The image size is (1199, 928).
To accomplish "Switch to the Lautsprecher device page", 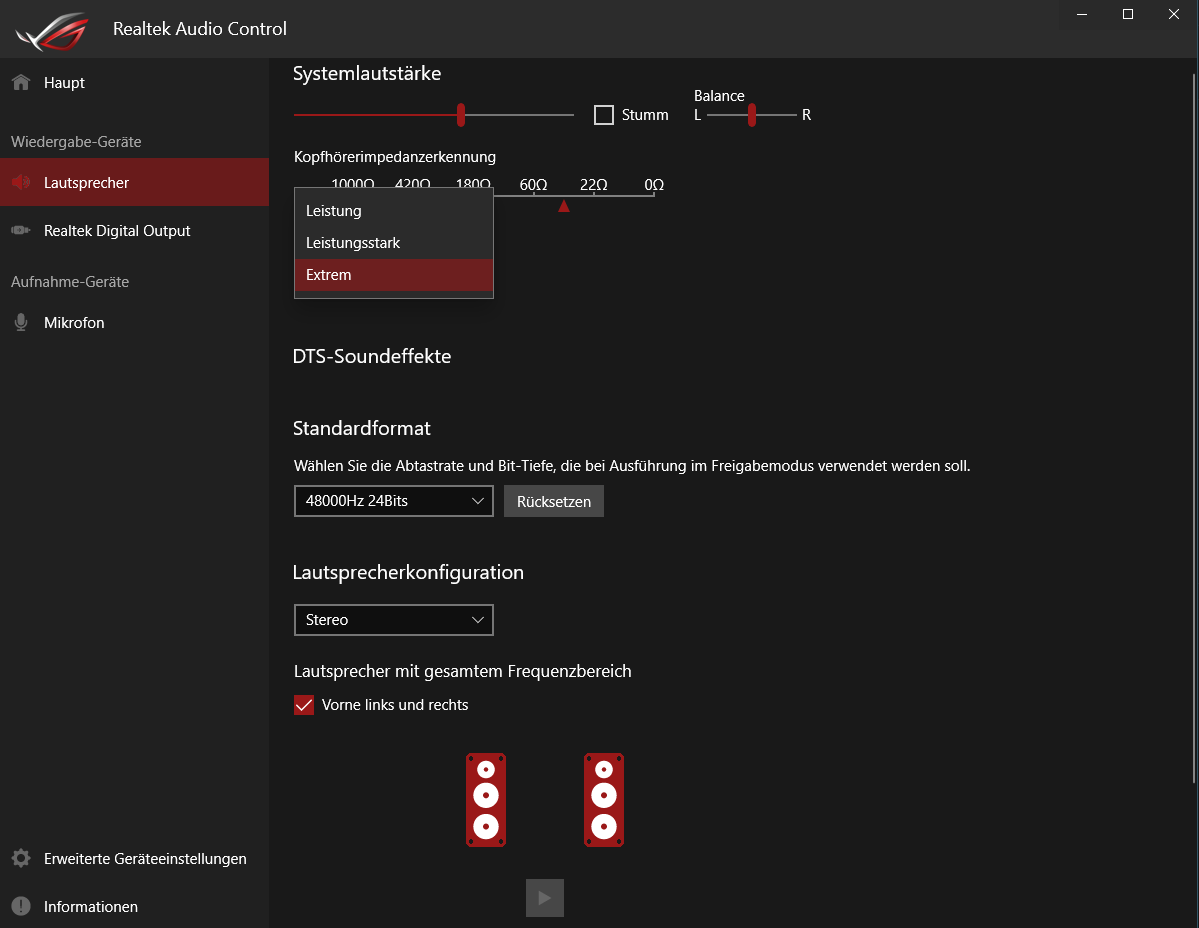I will [135, 182].
